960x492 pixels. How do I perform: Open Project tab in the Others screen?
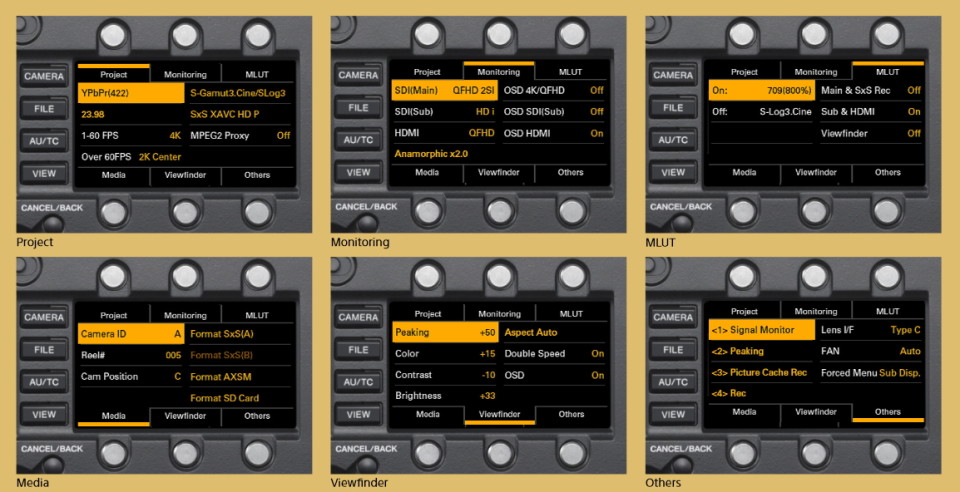(x=744, y=311)
